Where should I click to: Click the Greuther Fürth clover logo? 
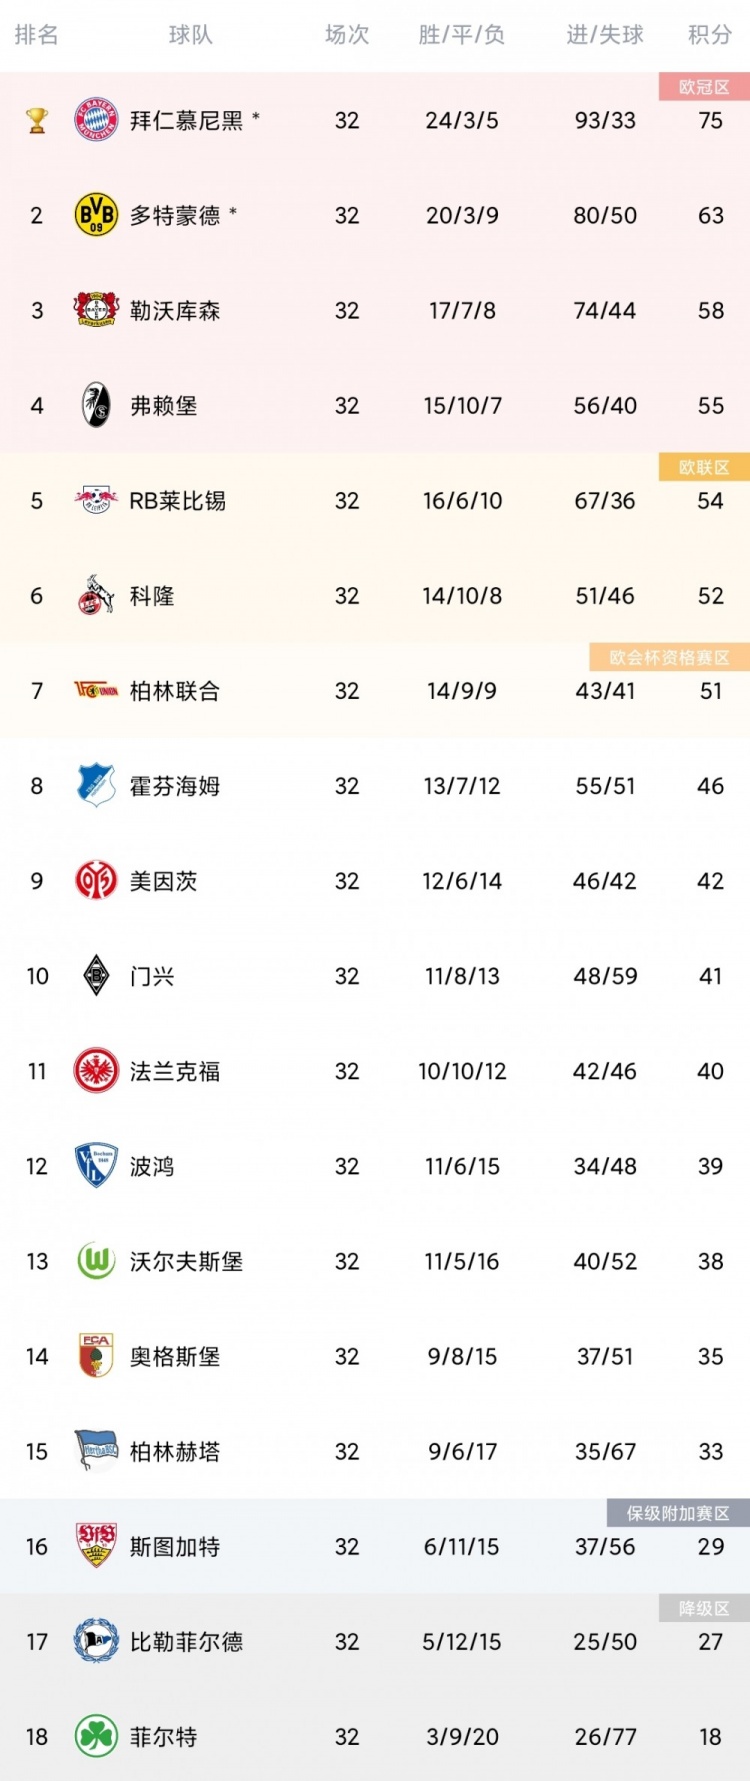pyautogui.click(x=97, y=1737)
